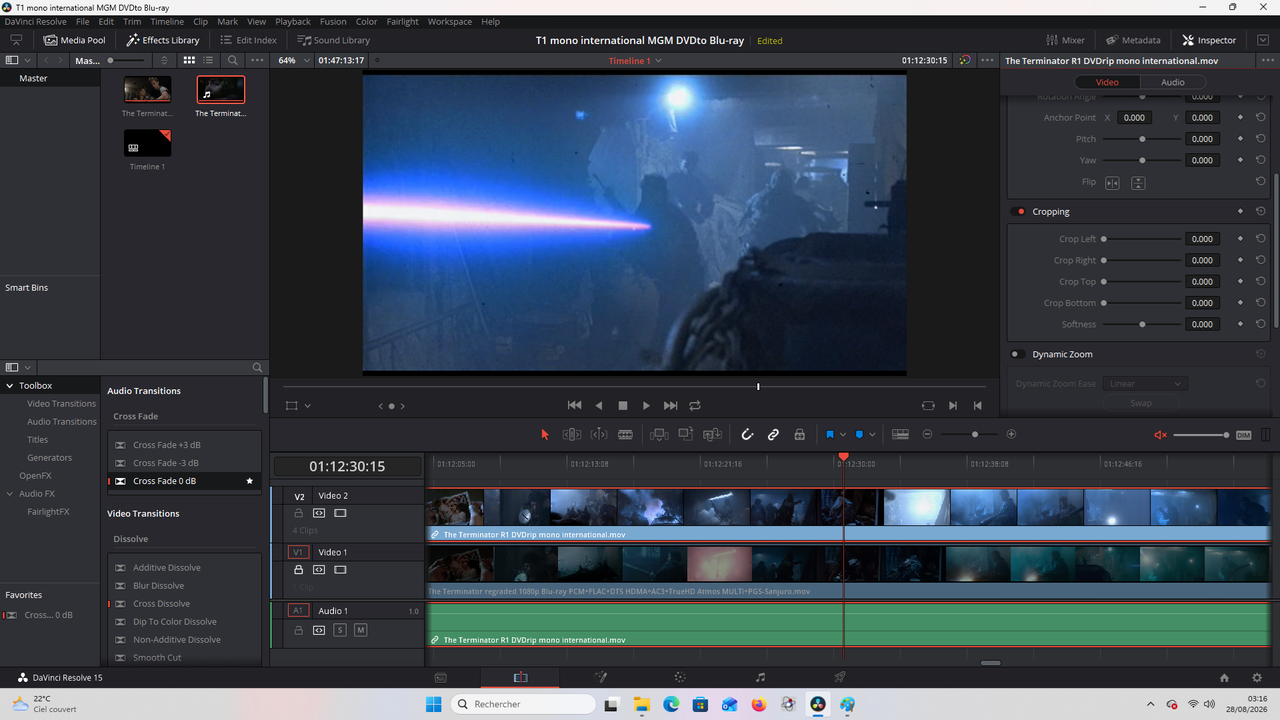Viewport: 1280px width, 720px height.
Task: Activate Trim Edit Mode tool
Action: click(572, 434)
